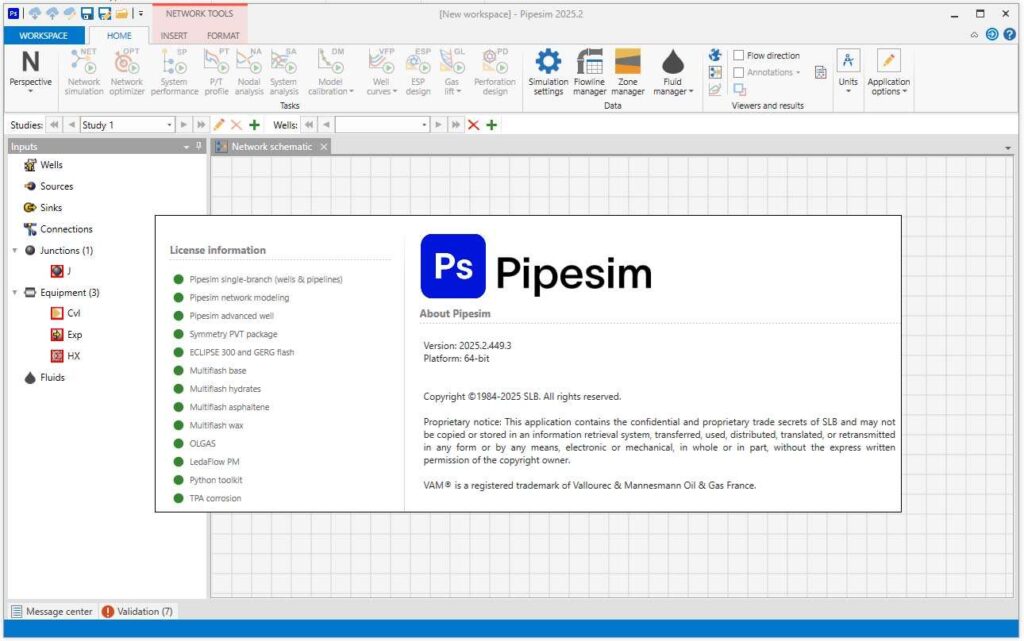
Task: Open the Inputs panel options arrow
Action: [186, 147]
